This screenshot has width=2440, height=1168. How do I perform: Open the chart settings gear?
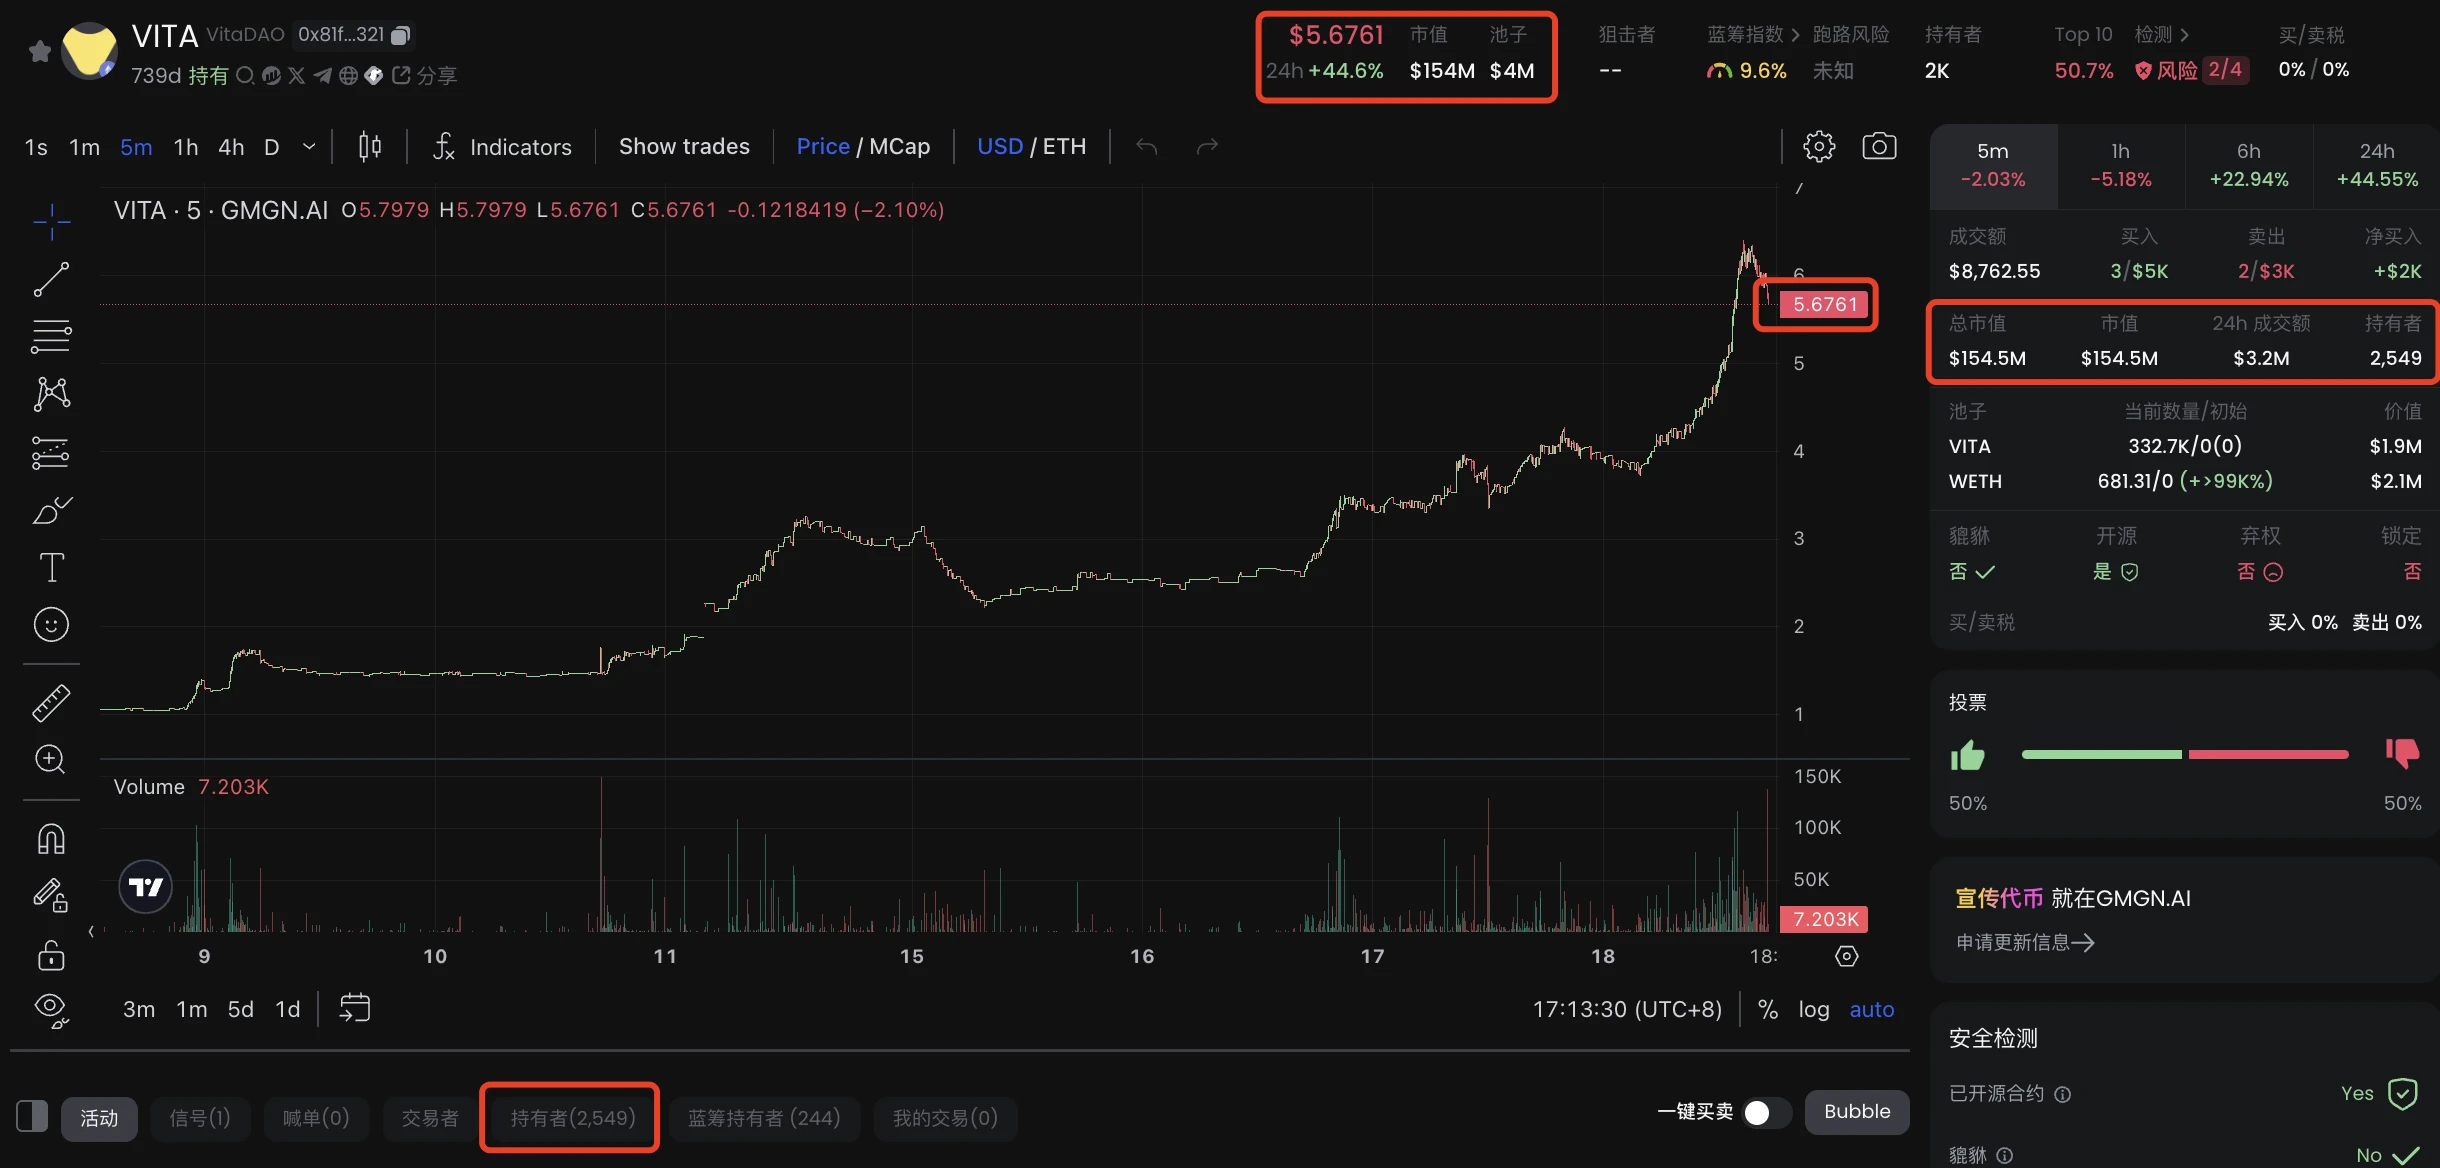click(1819, 147)
